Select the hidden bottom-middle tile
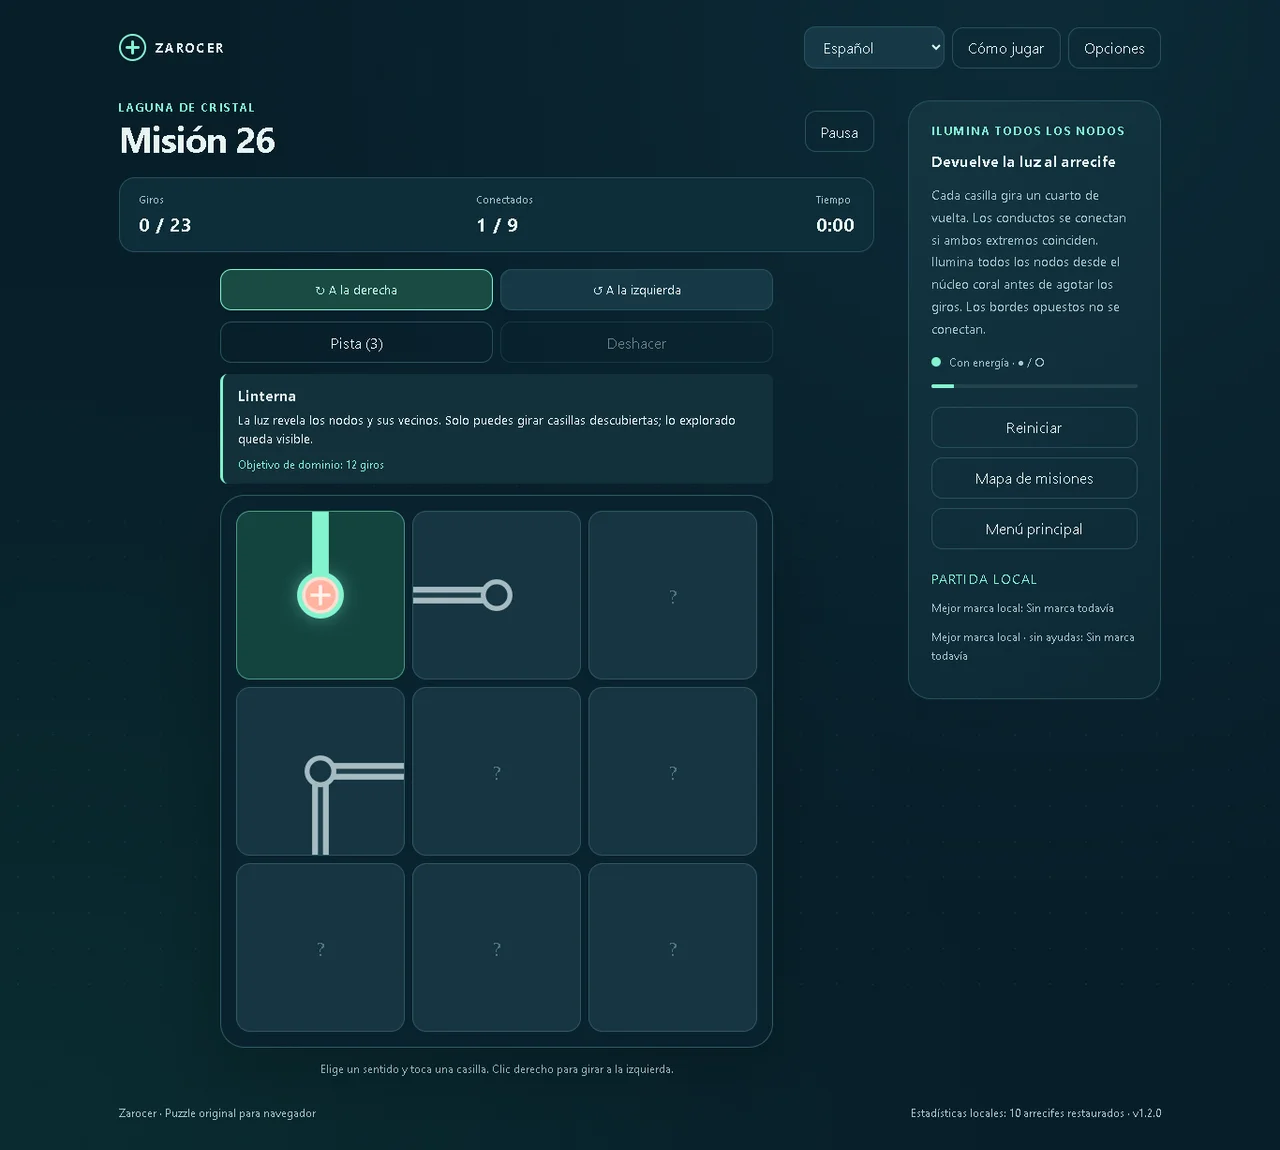The image size is (1280, 1150). (x=496, y=947)
